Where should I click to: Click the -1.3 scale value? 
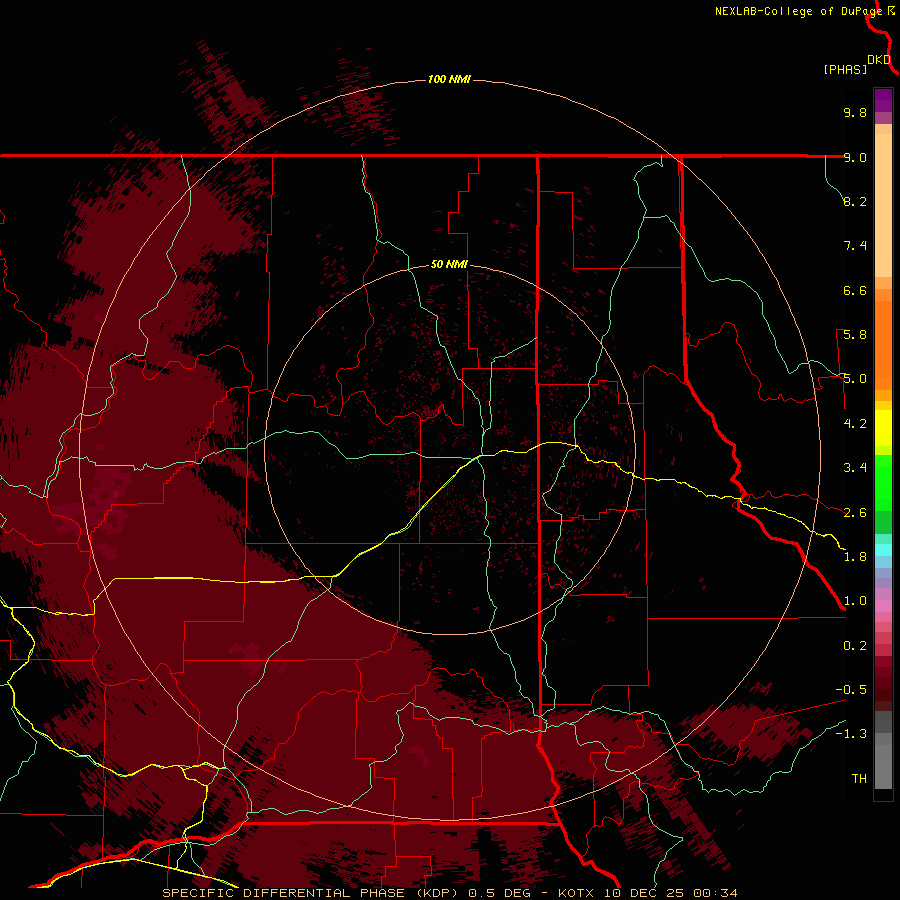[851, 734]
